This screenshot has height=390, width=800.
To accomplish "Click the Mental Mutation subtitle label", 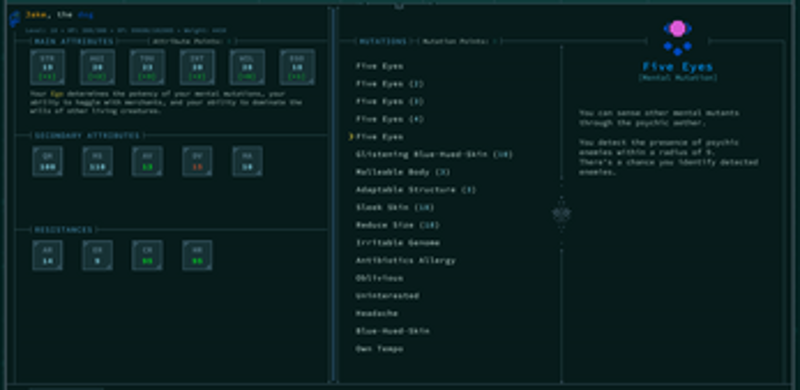I will coord(678,78).
